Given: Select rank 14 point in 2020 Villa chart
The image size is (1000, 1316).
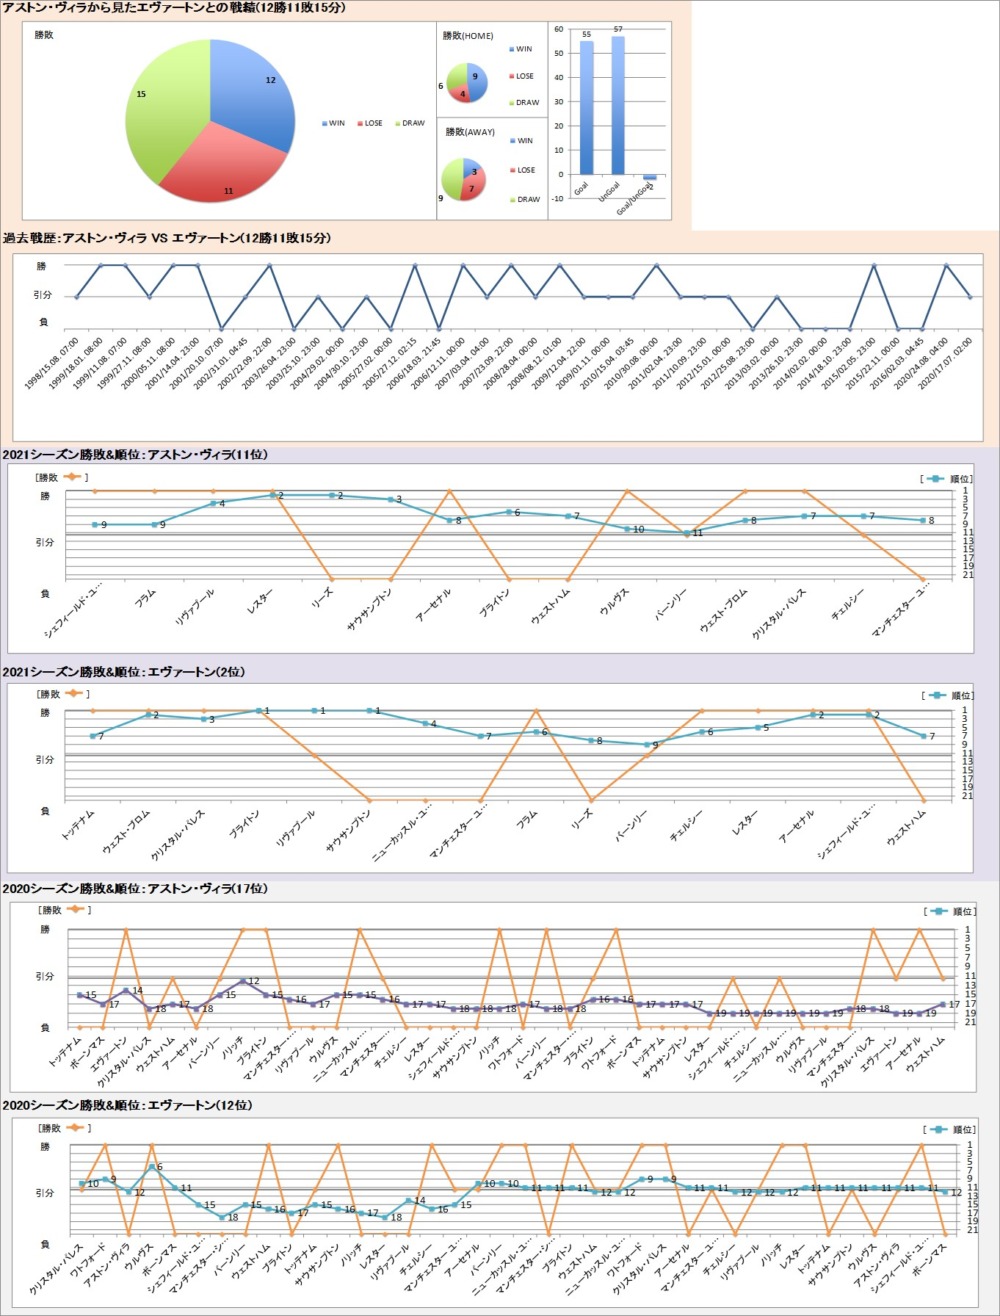Looking at the screenshot, I should coord(126,990).
